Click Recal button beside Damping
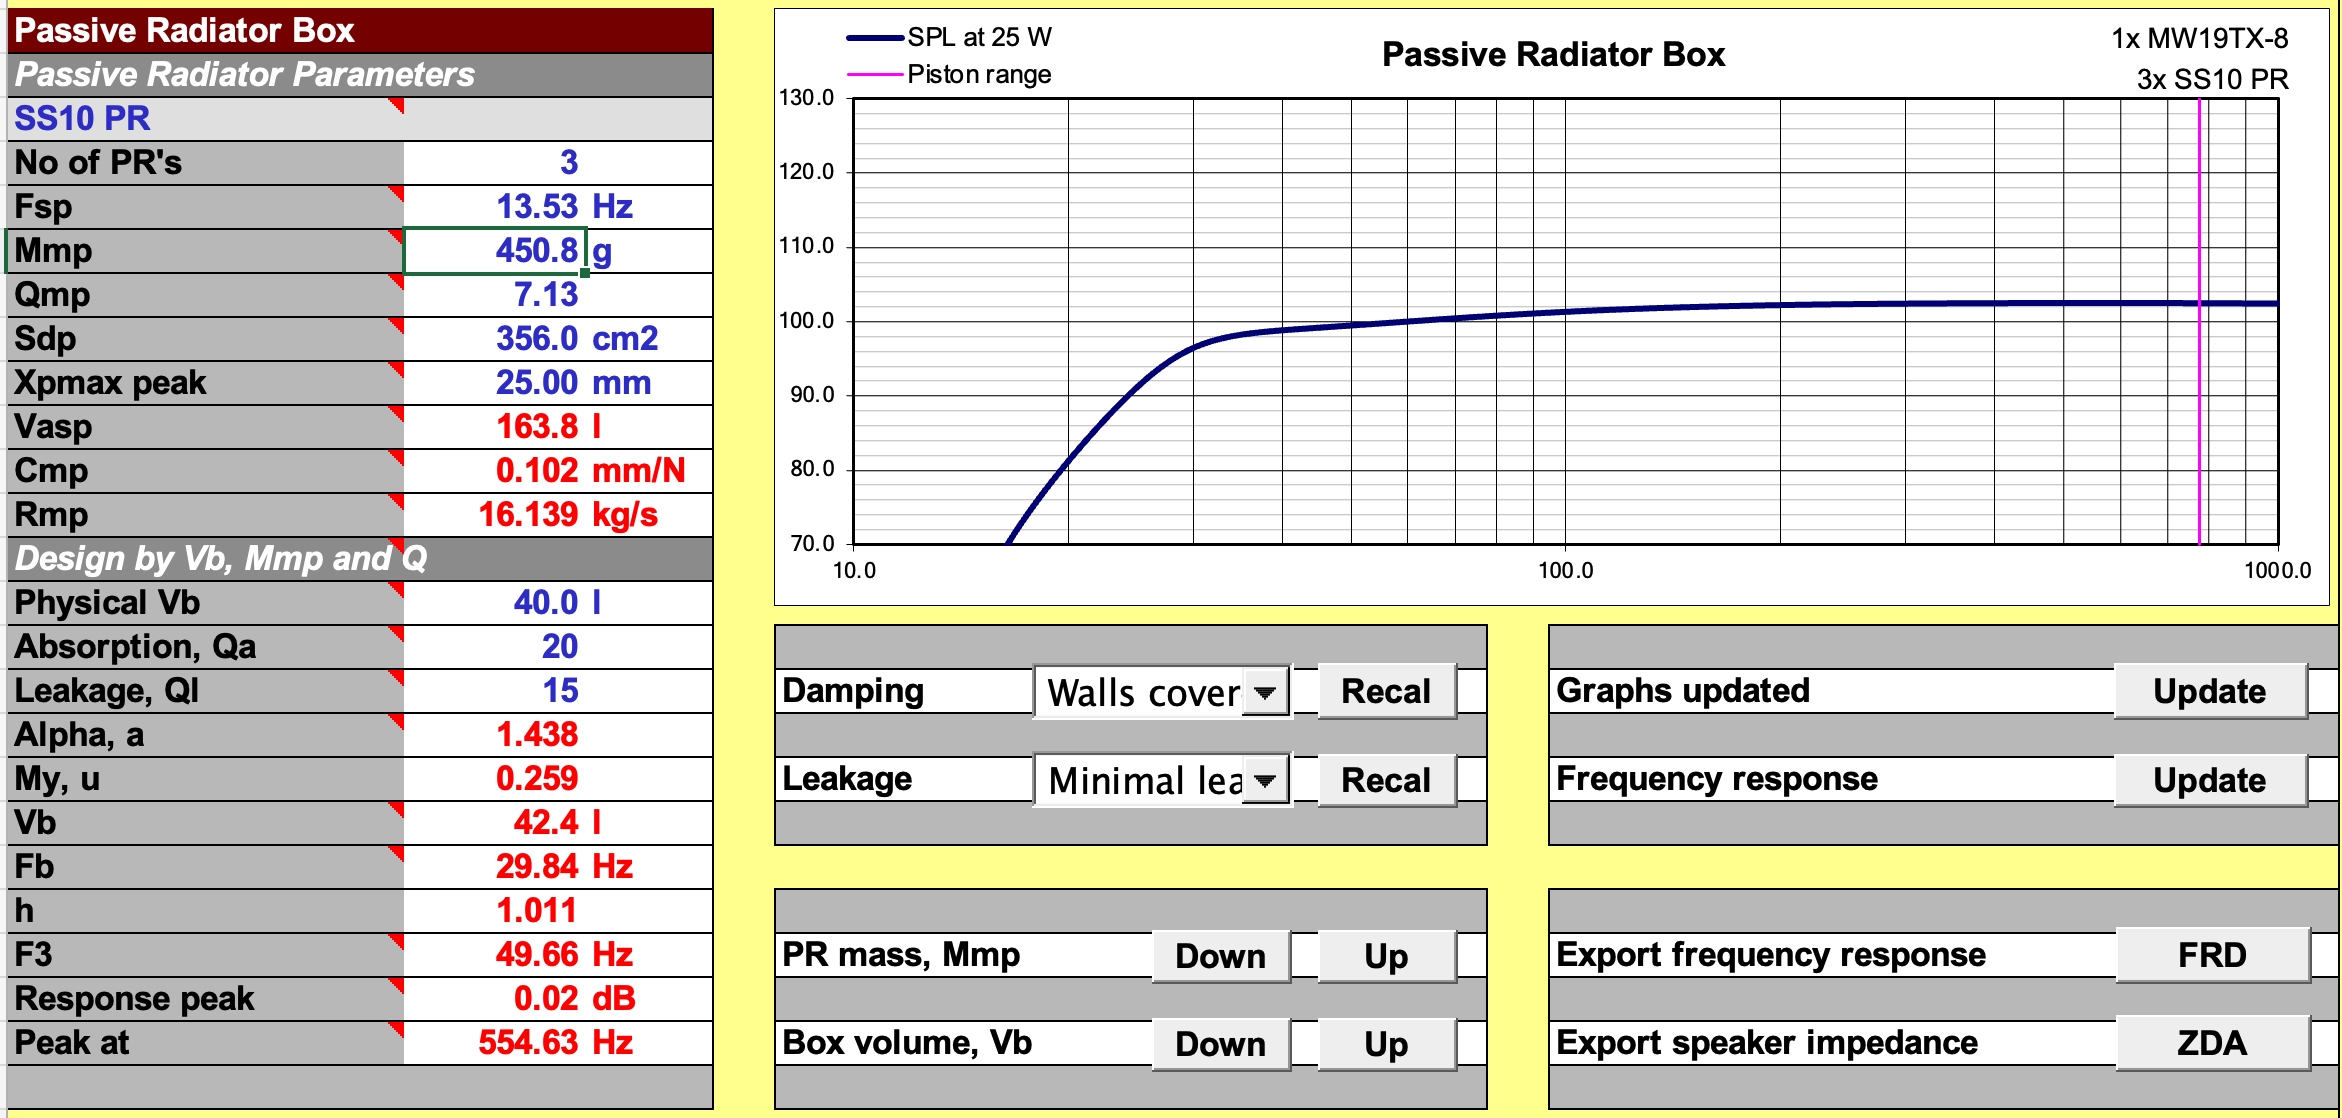 pyautogui.click(x=1386, y=691)
